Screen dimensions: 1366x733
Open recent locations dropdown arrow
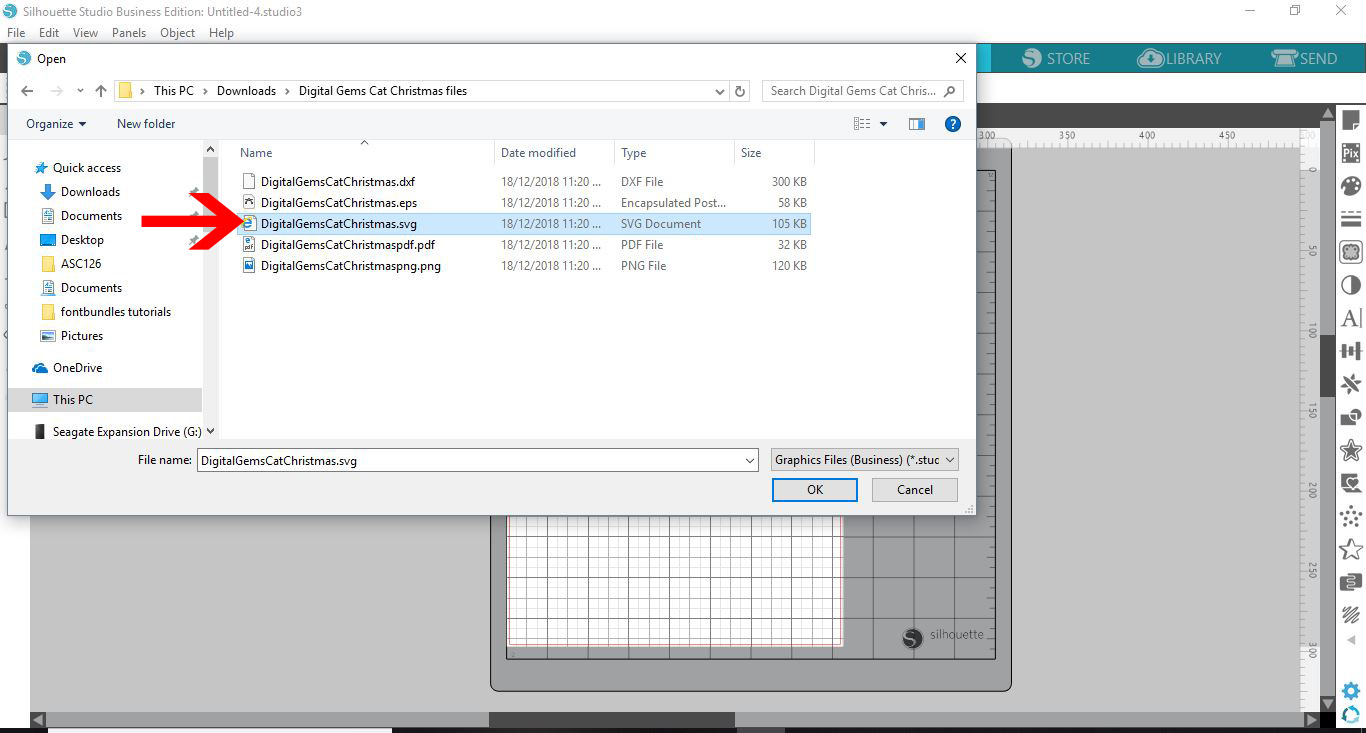pyautogui.click(x=79, y=91)
